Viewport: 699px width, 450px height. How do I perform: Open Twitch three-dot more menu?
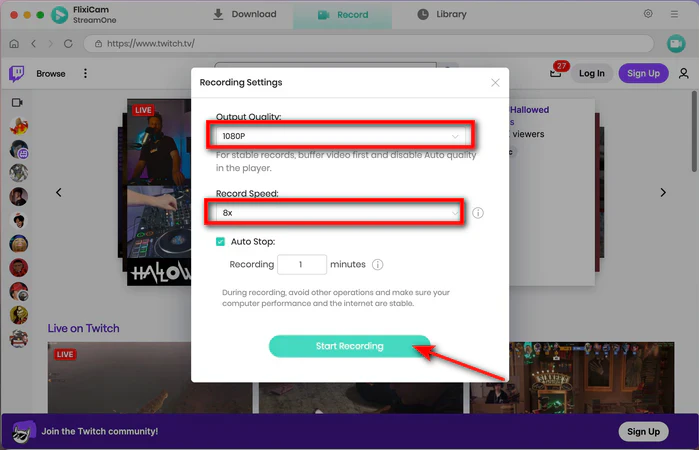click(x=85, y=73)
